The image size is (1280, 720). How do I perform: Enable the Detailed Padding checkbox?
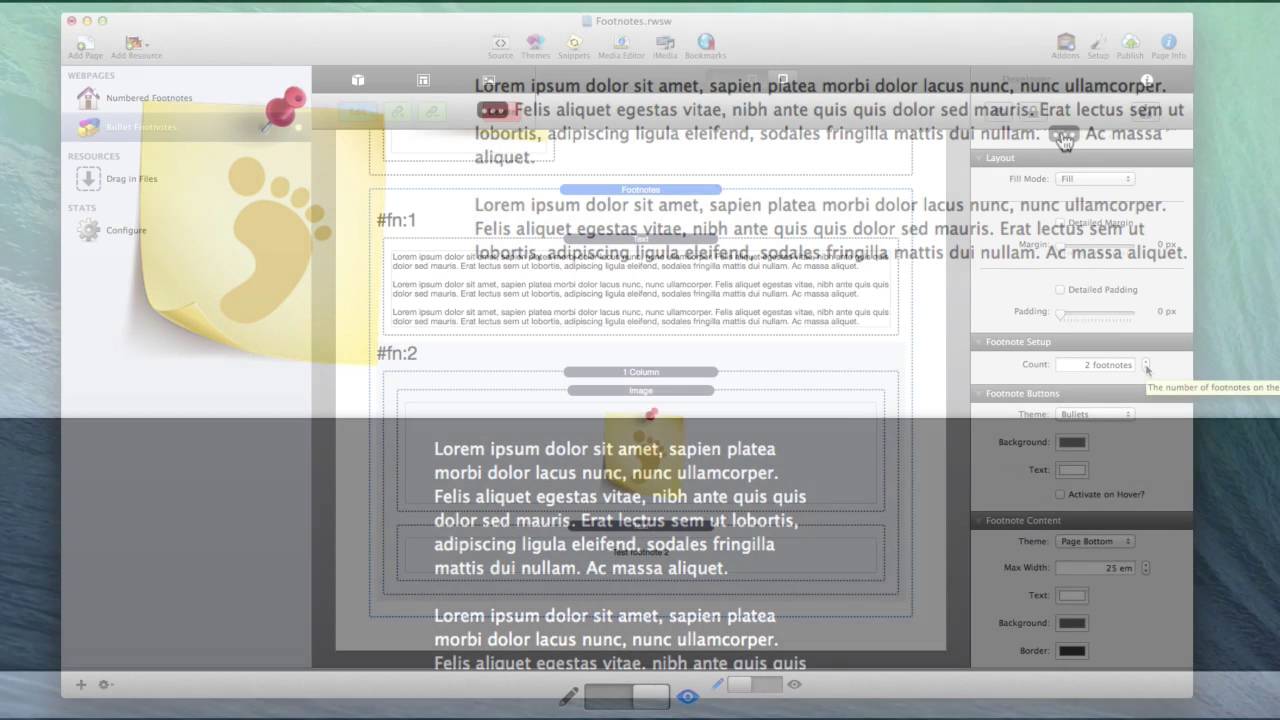coord(1060,290)
